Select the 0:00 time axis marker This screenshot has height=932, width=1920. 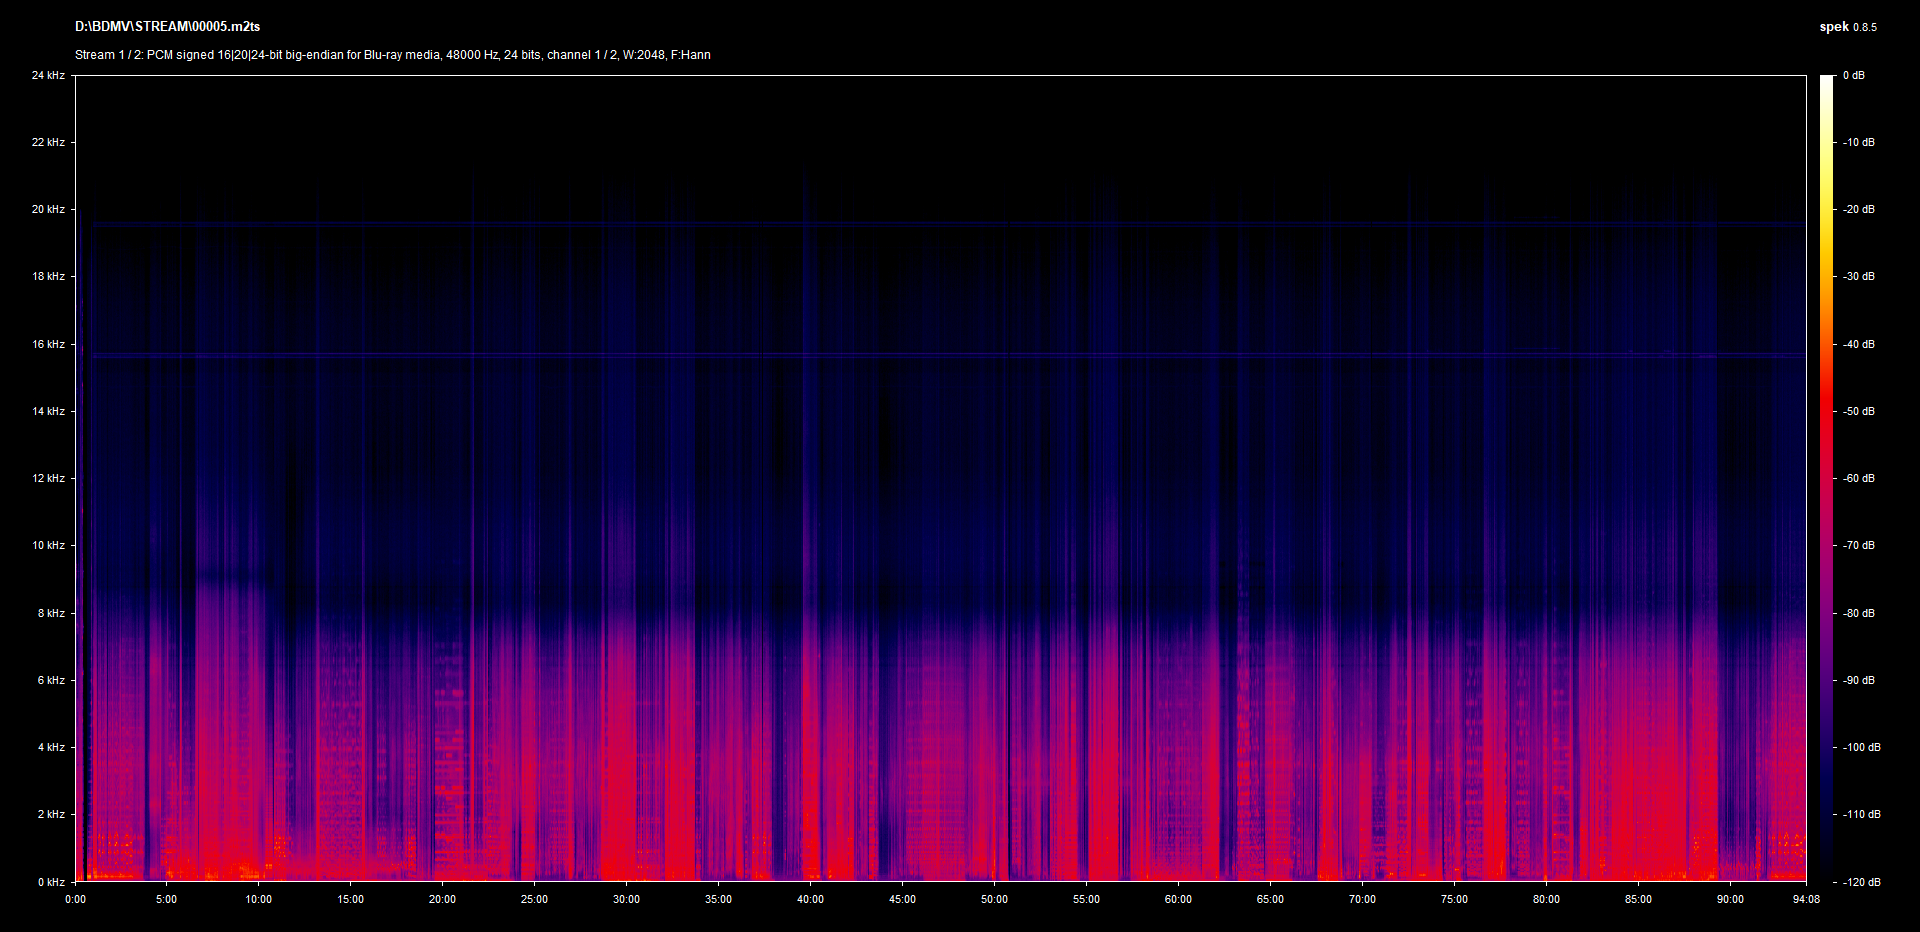coord(75,899)
